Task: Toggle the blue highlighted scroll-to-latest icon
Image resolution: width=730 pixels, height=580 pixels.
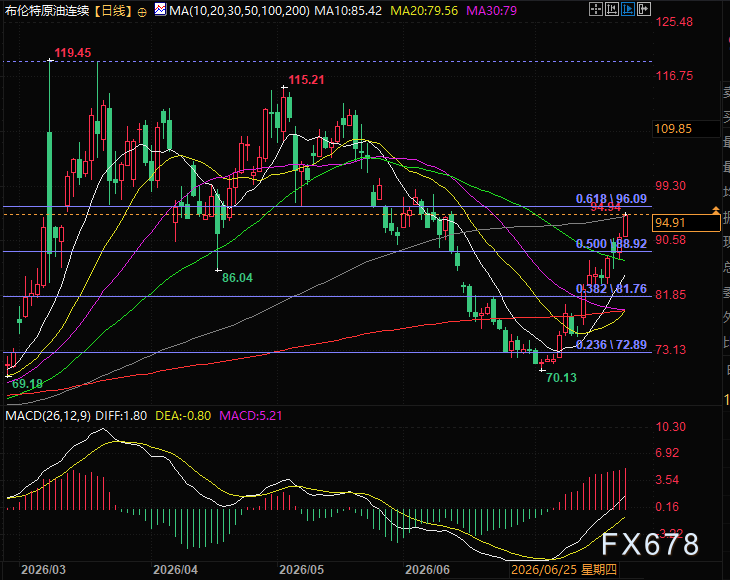Action: 628,9
